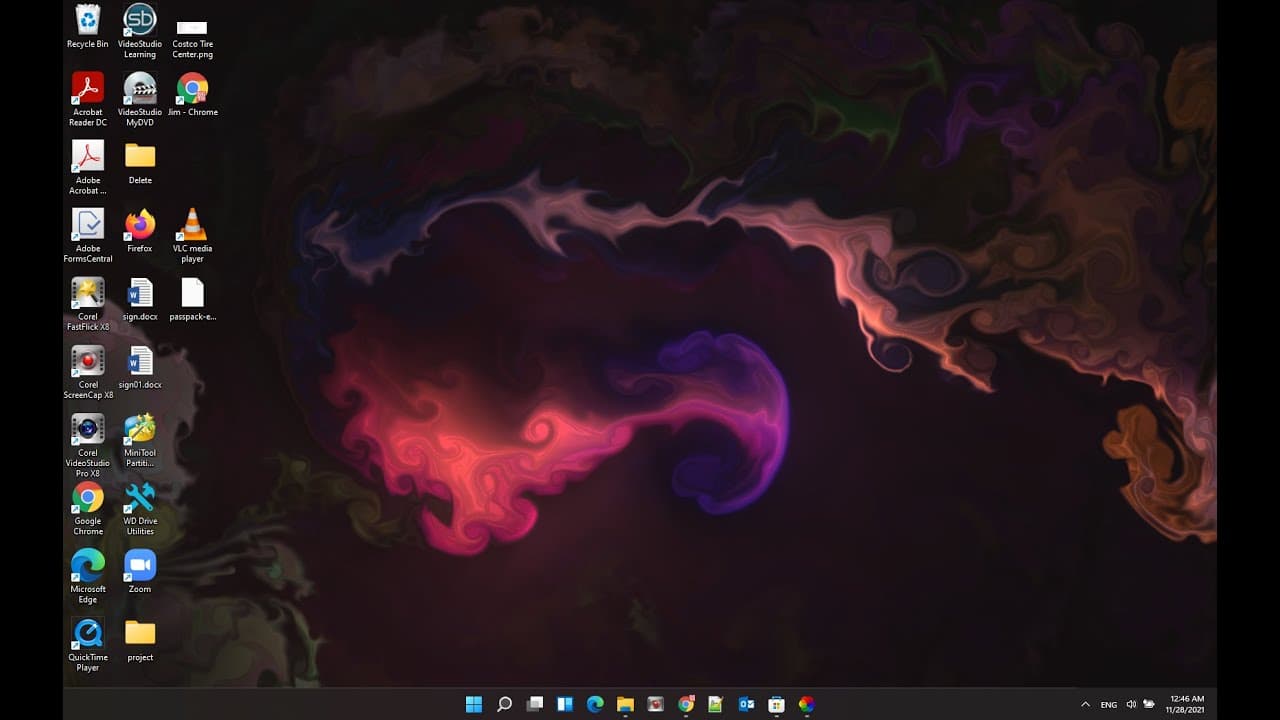Select the Jim - Chrome shortcut
Screen dimensions: 1280x720
pos(192,95)
